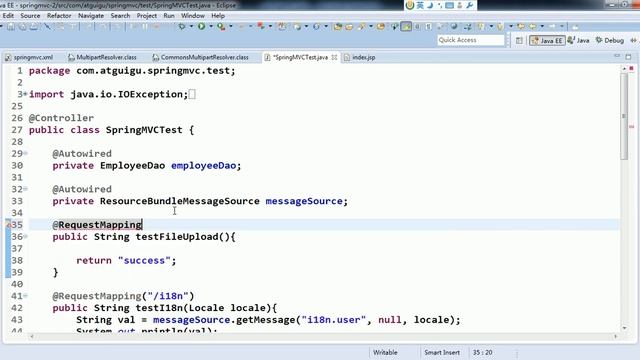Run the program with green play icon

tap(202, 27)
